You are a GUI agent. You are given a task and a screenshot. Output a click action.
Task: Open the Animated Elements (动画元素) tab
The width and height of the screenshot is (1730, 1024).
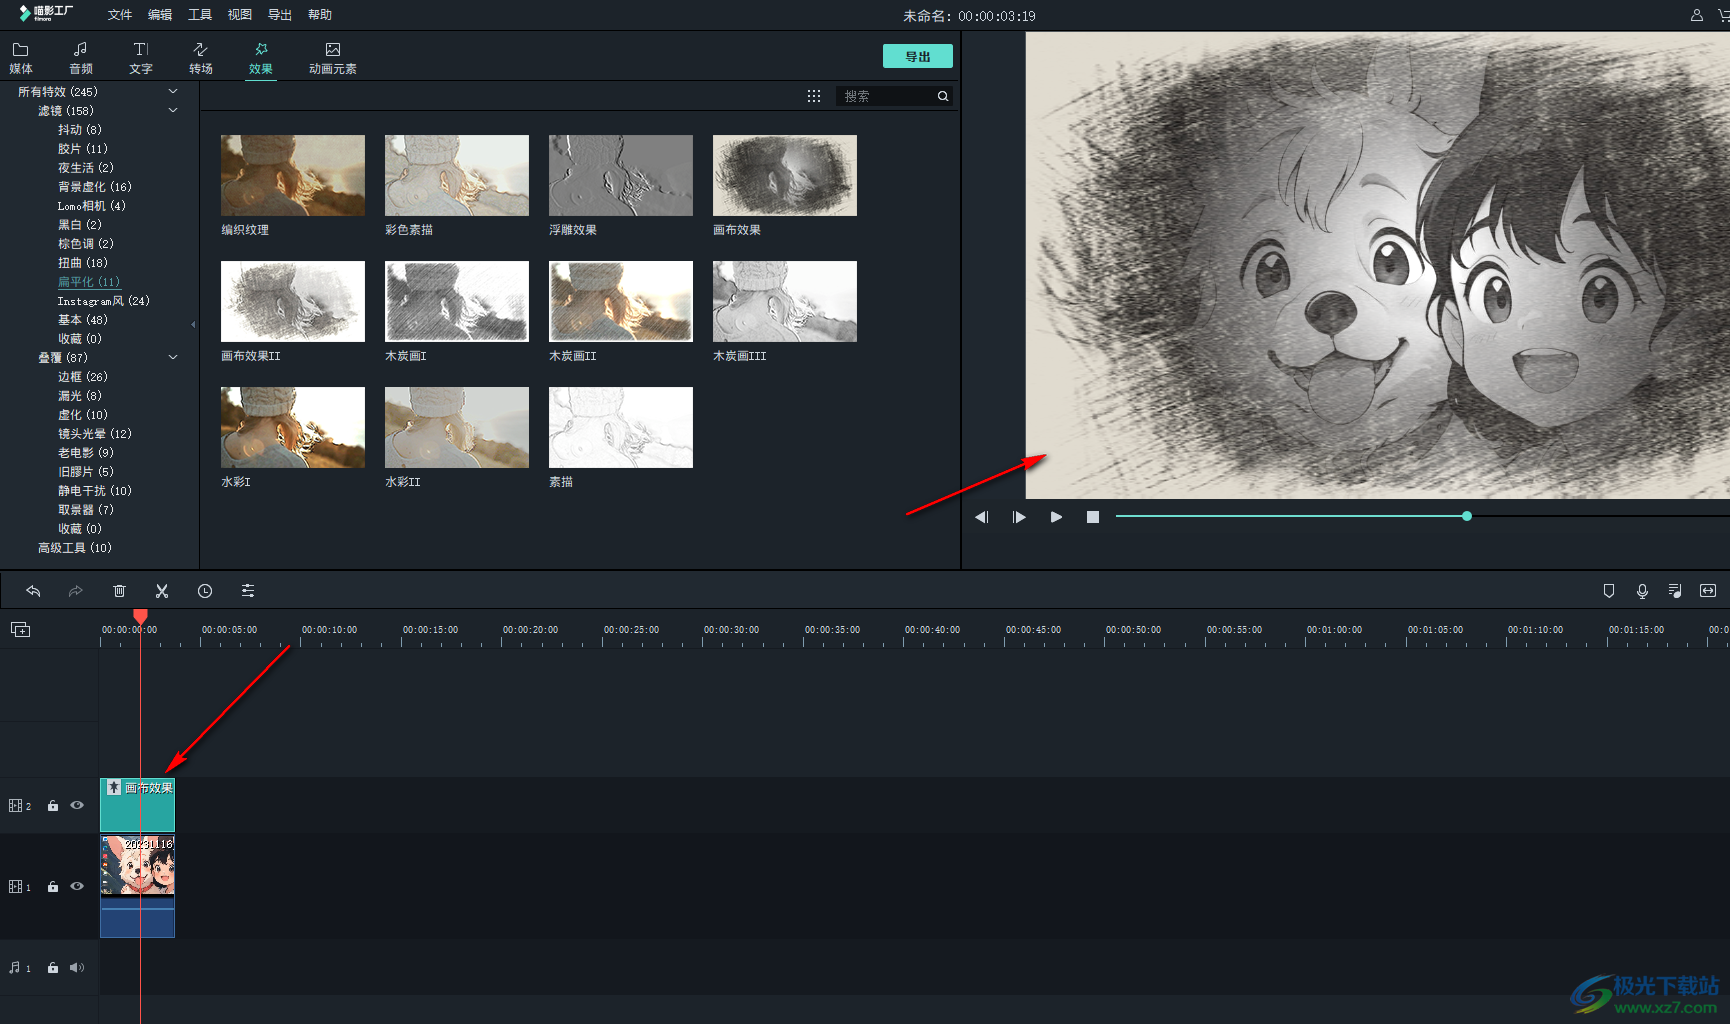pyautogui.click(x=333, y=58)
